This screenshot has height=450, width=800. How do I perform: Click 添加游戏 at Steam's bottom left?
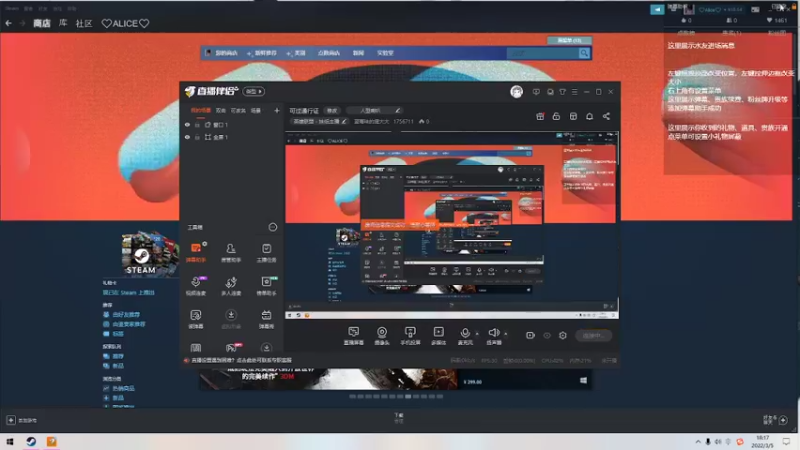pos(22,420)
